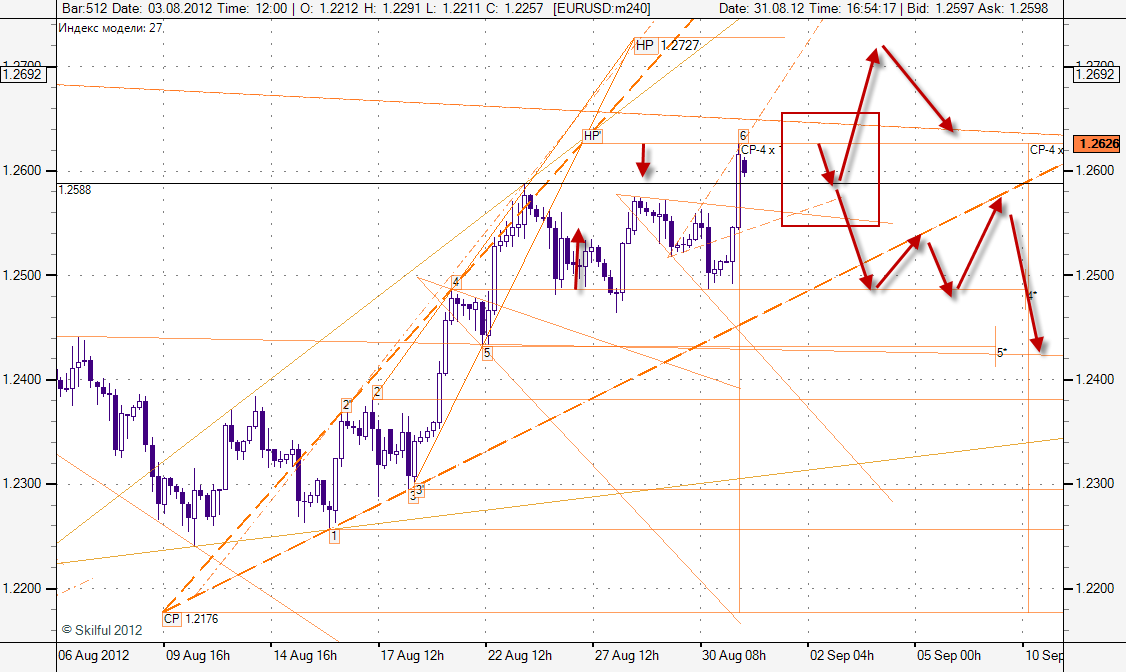Click the 'Индекс модели: 27' text
Viewport: 1126px width, 672px height.
110,28
